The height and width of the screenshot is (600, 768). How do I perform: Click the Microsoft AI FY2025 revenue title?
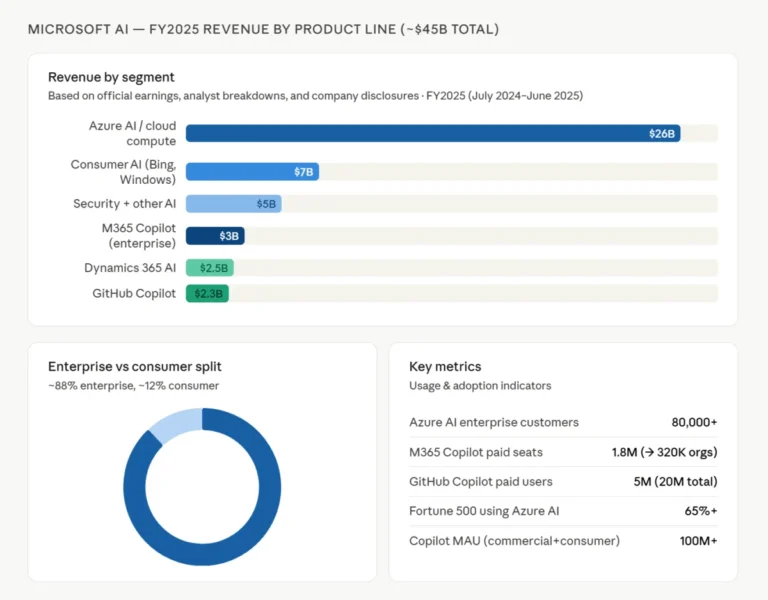point(264,29)
